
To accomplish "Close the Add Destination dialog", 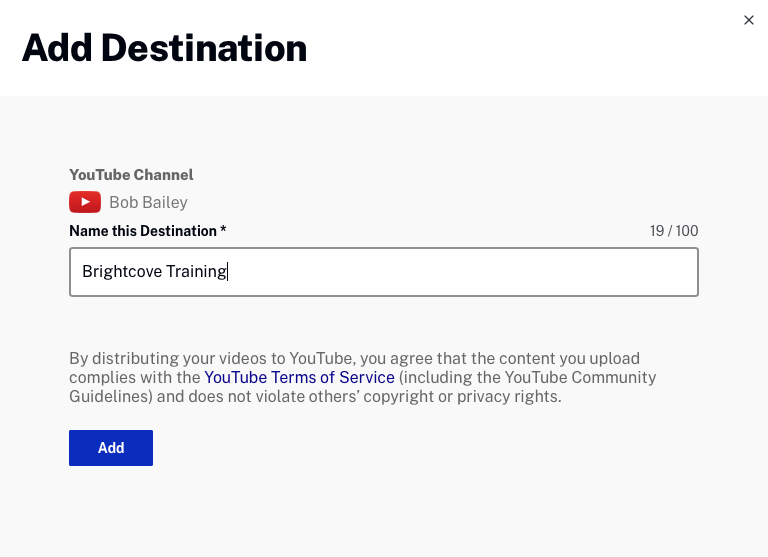I will (x=749, y=20).
